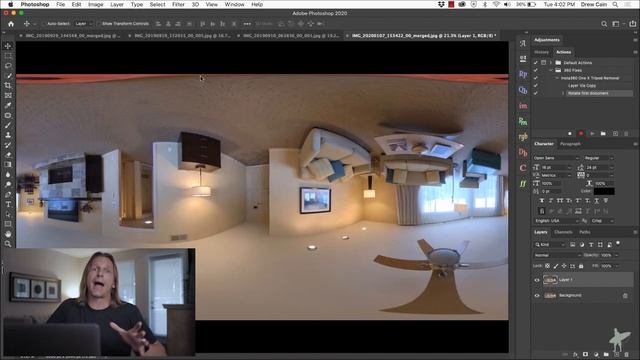Image resolution: width=640 pixels, height=360 pixels.
Task: Switch to the Channels tab
Action: [x=563, y=232]
